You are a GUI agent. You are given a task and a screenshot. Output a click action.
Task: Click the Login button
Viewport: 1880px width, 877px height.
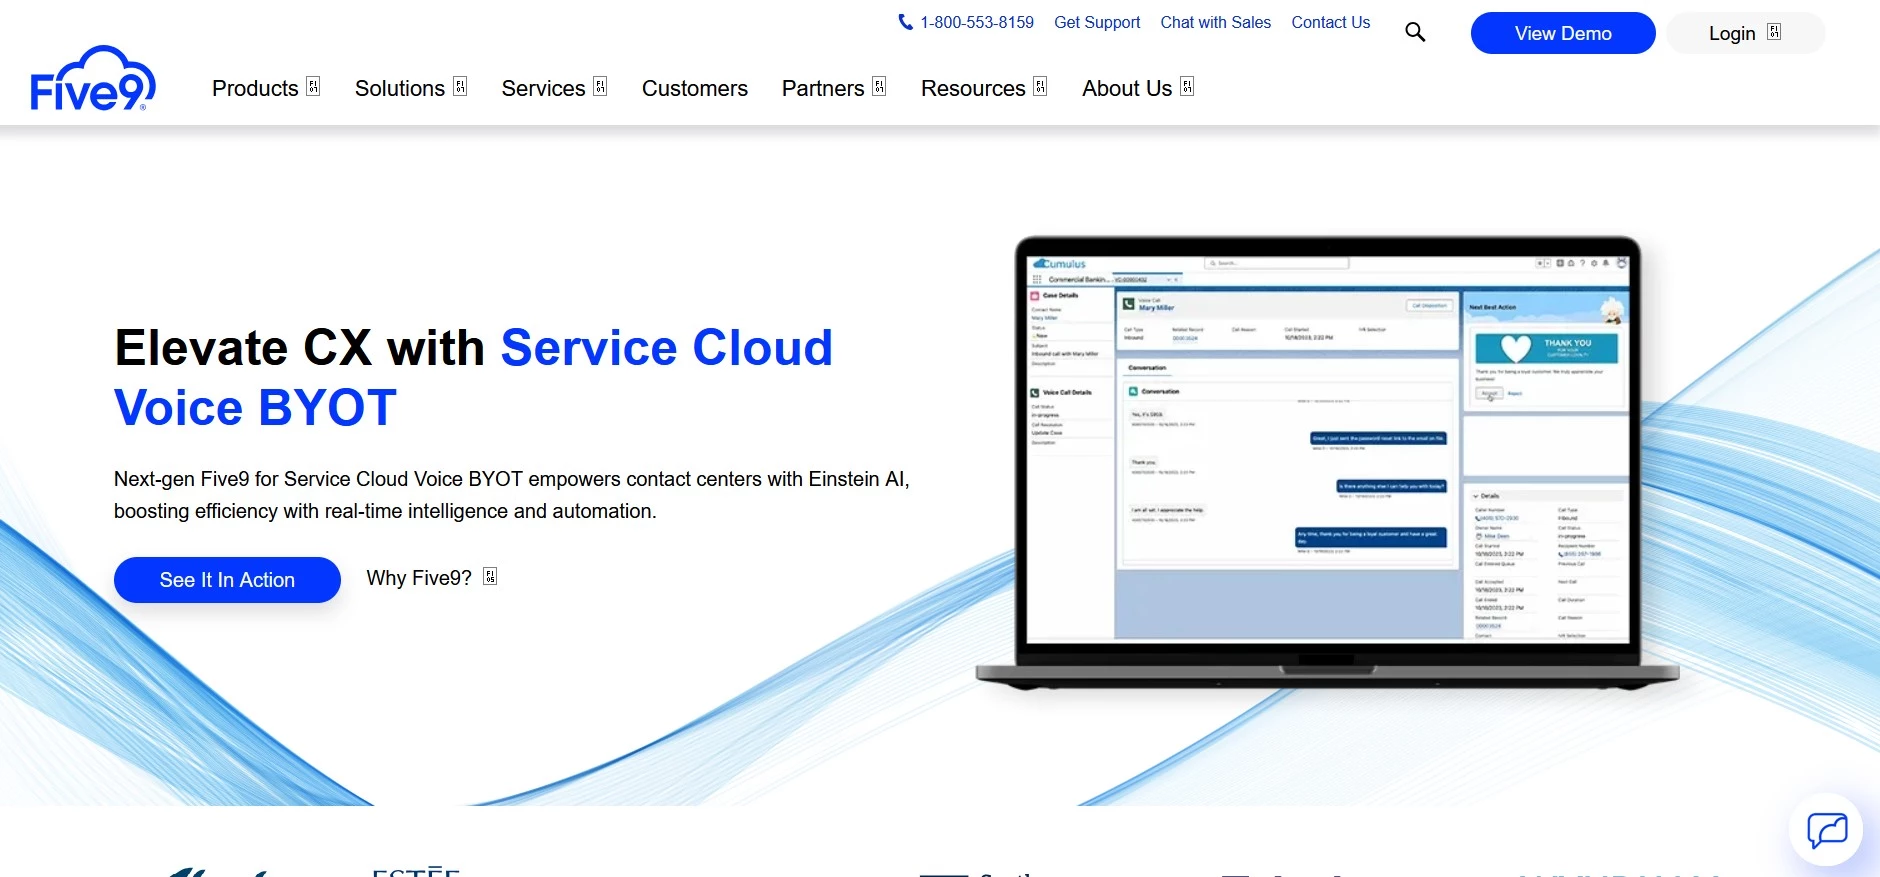(x=1745, y=33)
